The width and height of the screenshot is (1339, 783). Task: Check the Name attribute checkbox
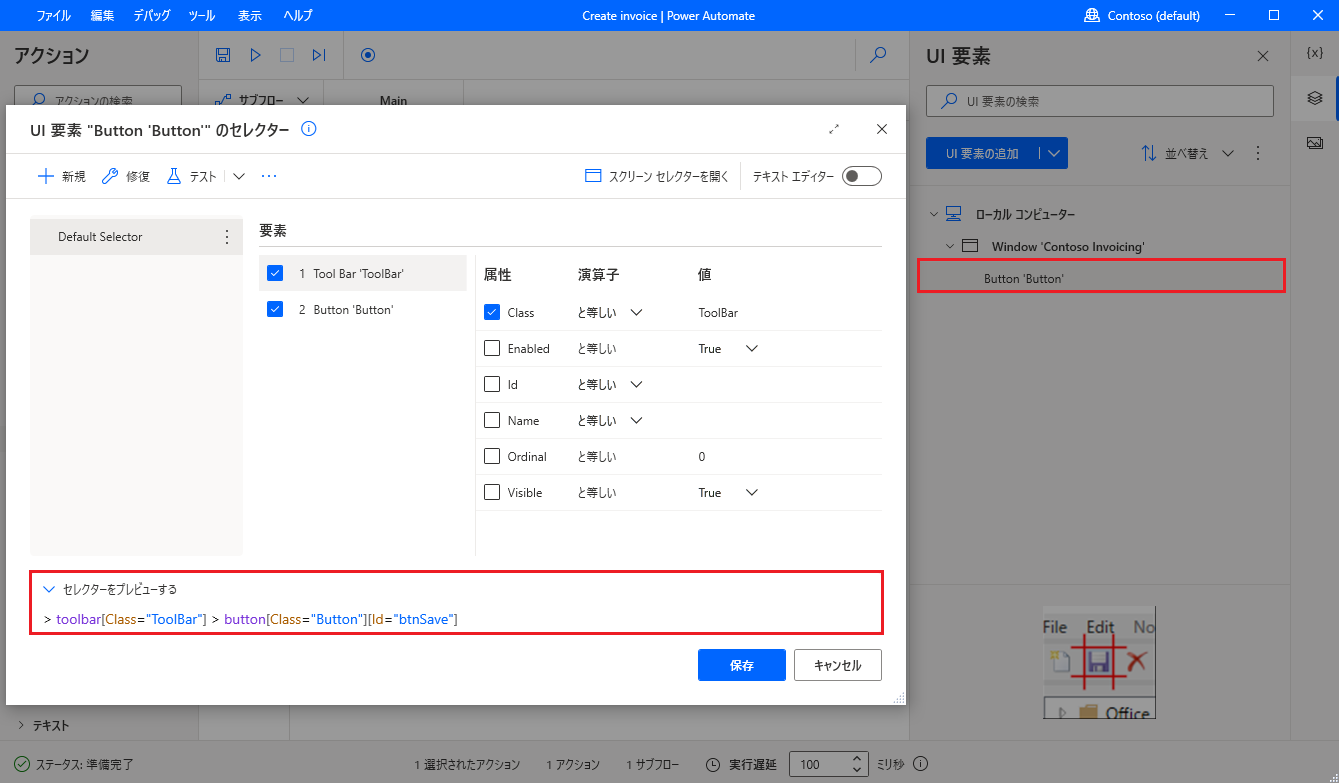pyautogui.click(x=492, y=420)
